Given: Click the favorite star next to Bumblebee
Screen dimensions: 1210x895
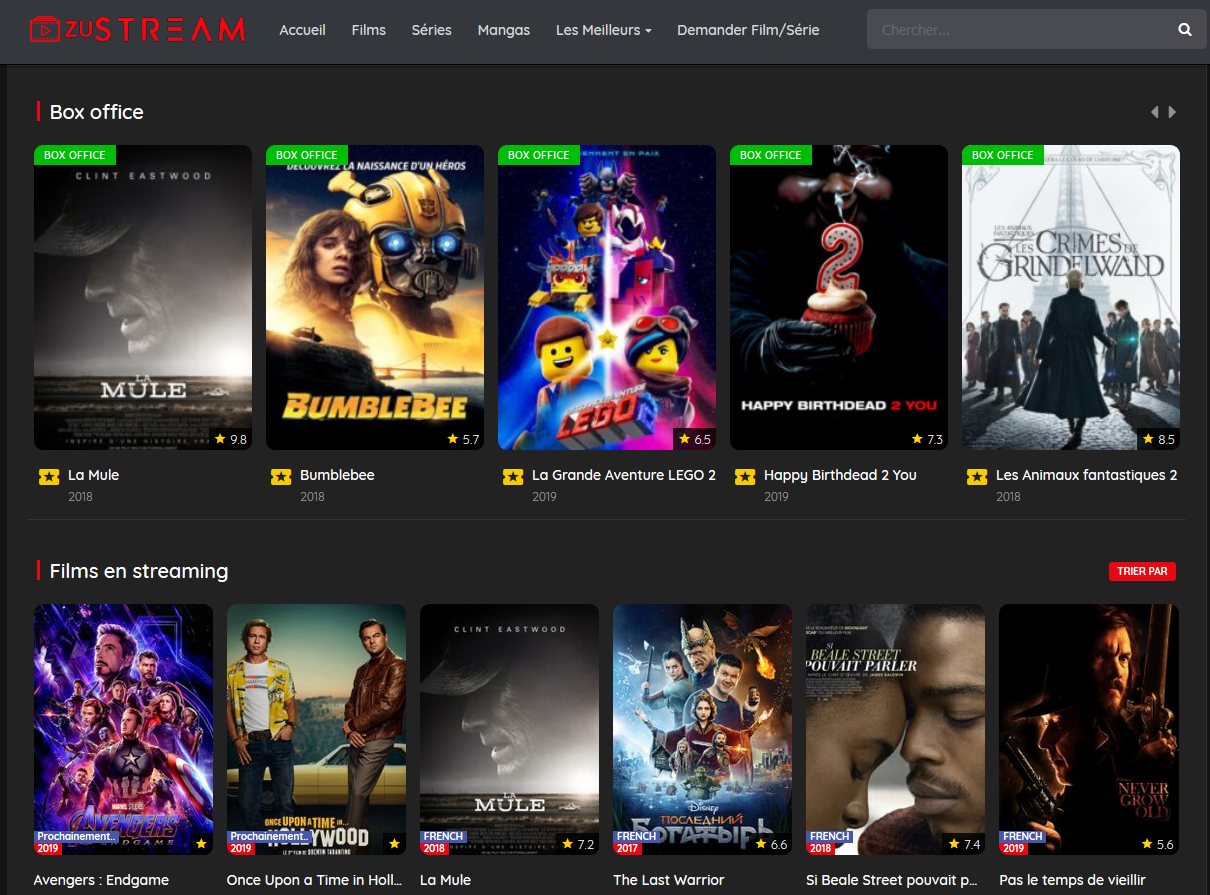Looking at the screenshot, I should [281, 477].
